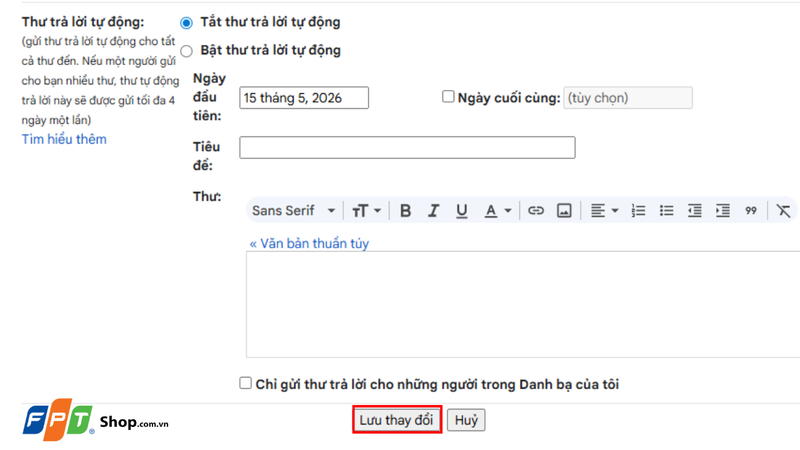Select 'Bật thư trả lời tự động' radio
The height and width of the screenshot is (450, 800).
point(186,51)
